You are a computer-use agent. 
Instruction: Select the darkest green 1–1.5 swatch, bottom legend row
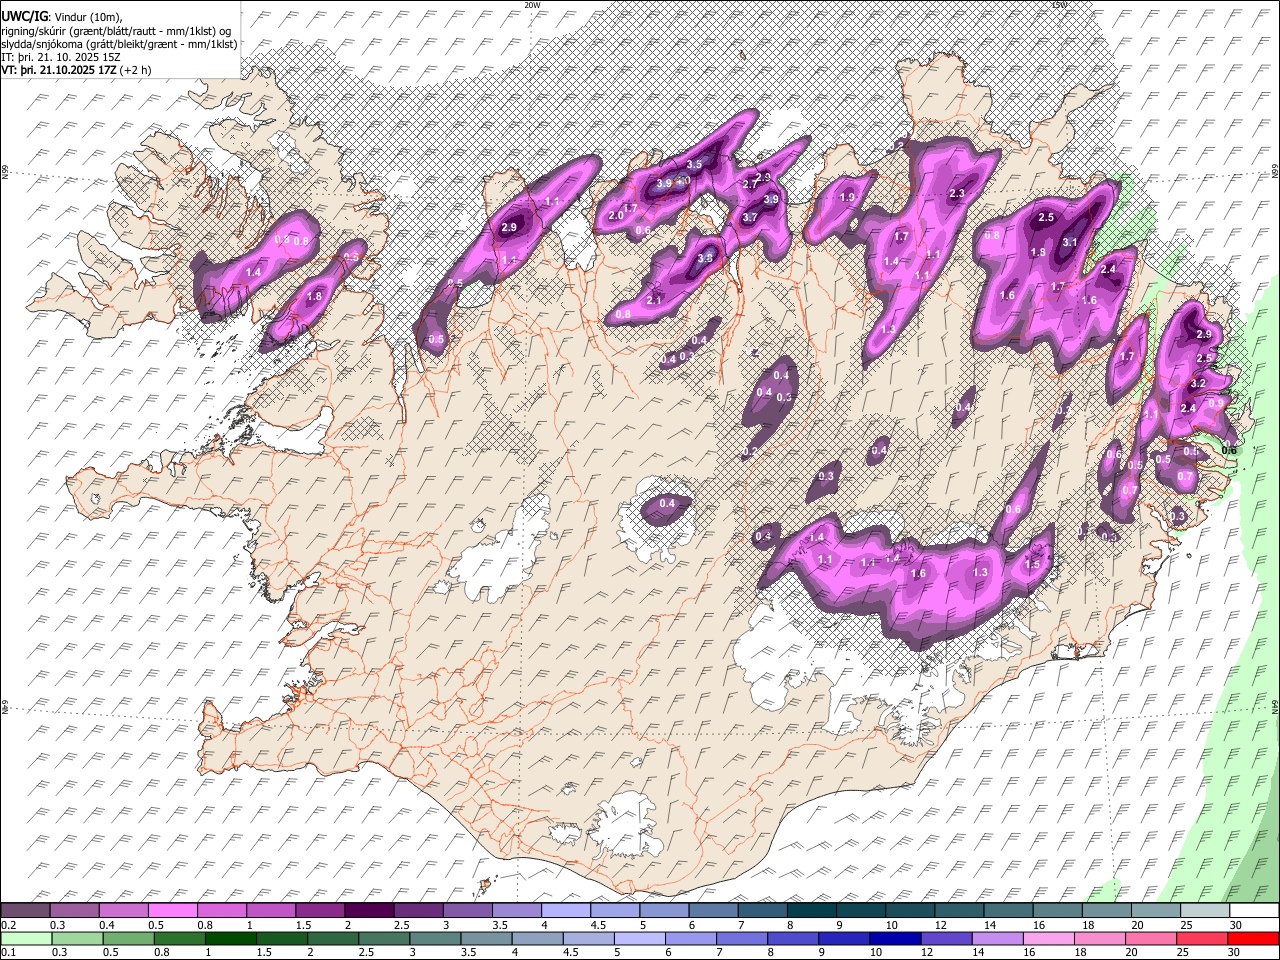(x=231, y=938)
